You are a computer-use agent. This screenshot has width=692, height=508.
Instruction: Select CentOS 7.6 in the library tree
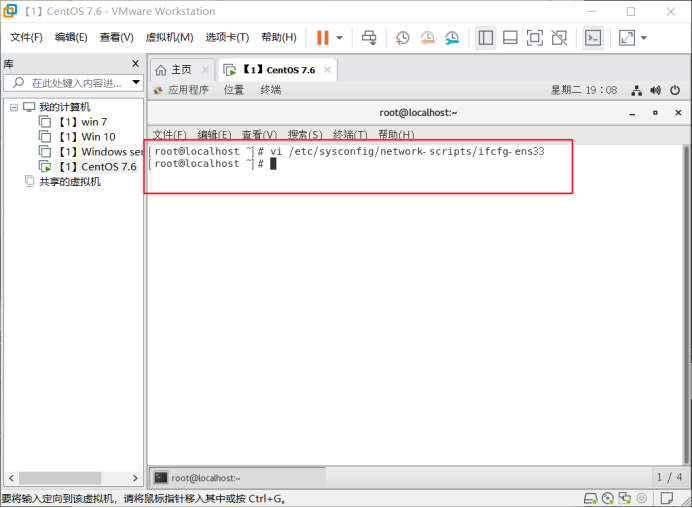(88, 167)
